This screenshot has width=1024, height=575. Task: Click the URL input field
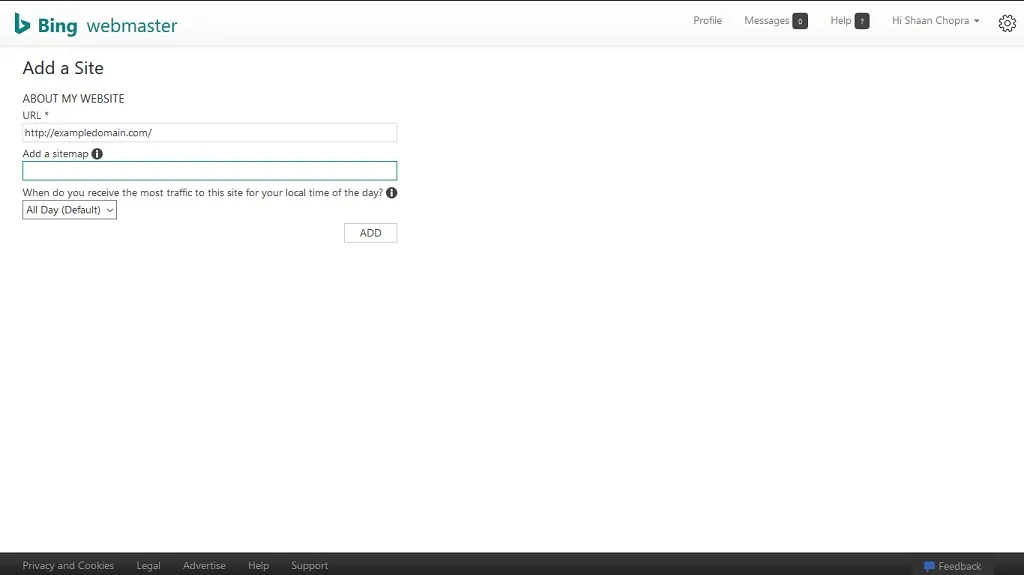210,133
